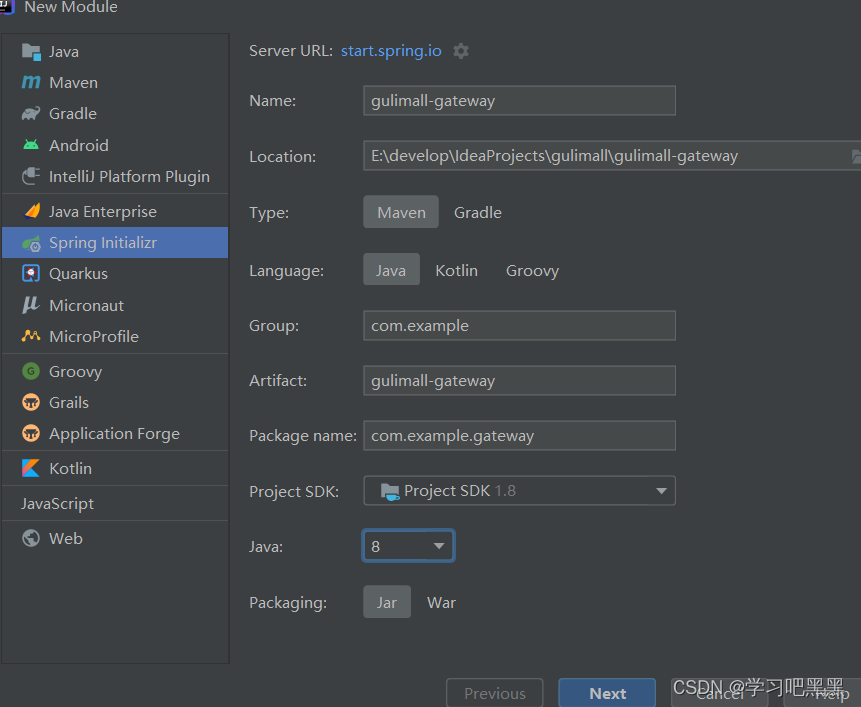Set Language to Kotlin
This screenshot has height=707, width=861.
point(456,270)
